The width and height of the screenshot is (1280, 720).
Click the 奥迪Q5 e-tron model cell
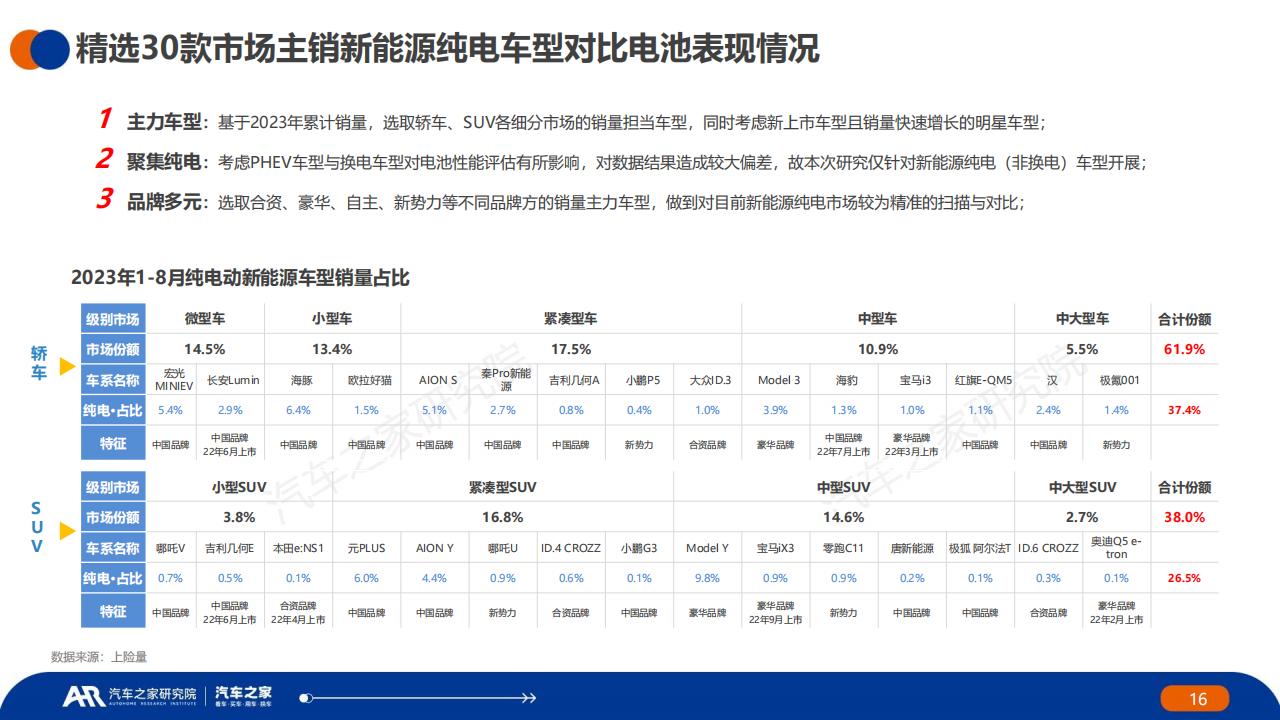tap(1116, 547)
